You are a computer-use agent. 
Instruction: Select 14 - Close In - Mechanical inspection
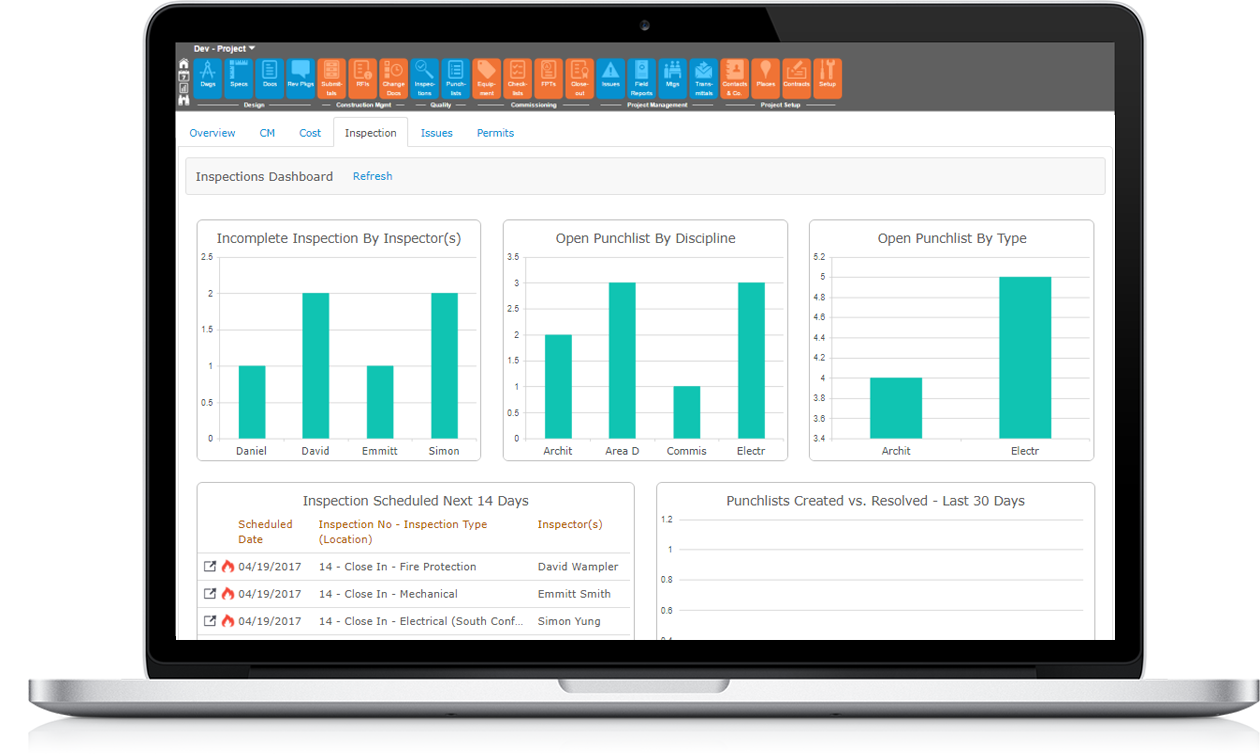point(388,594)
